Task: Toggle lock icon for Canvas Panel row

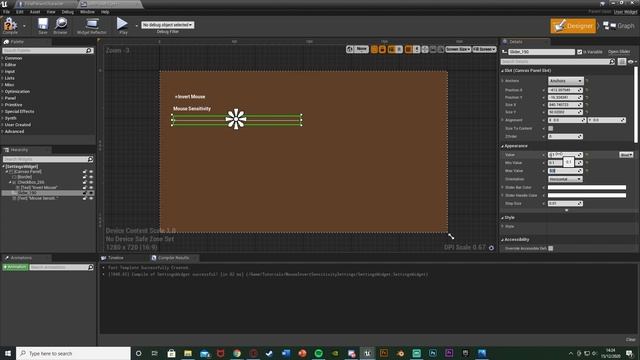Action: pyautogui.click(x=85, y=172)
